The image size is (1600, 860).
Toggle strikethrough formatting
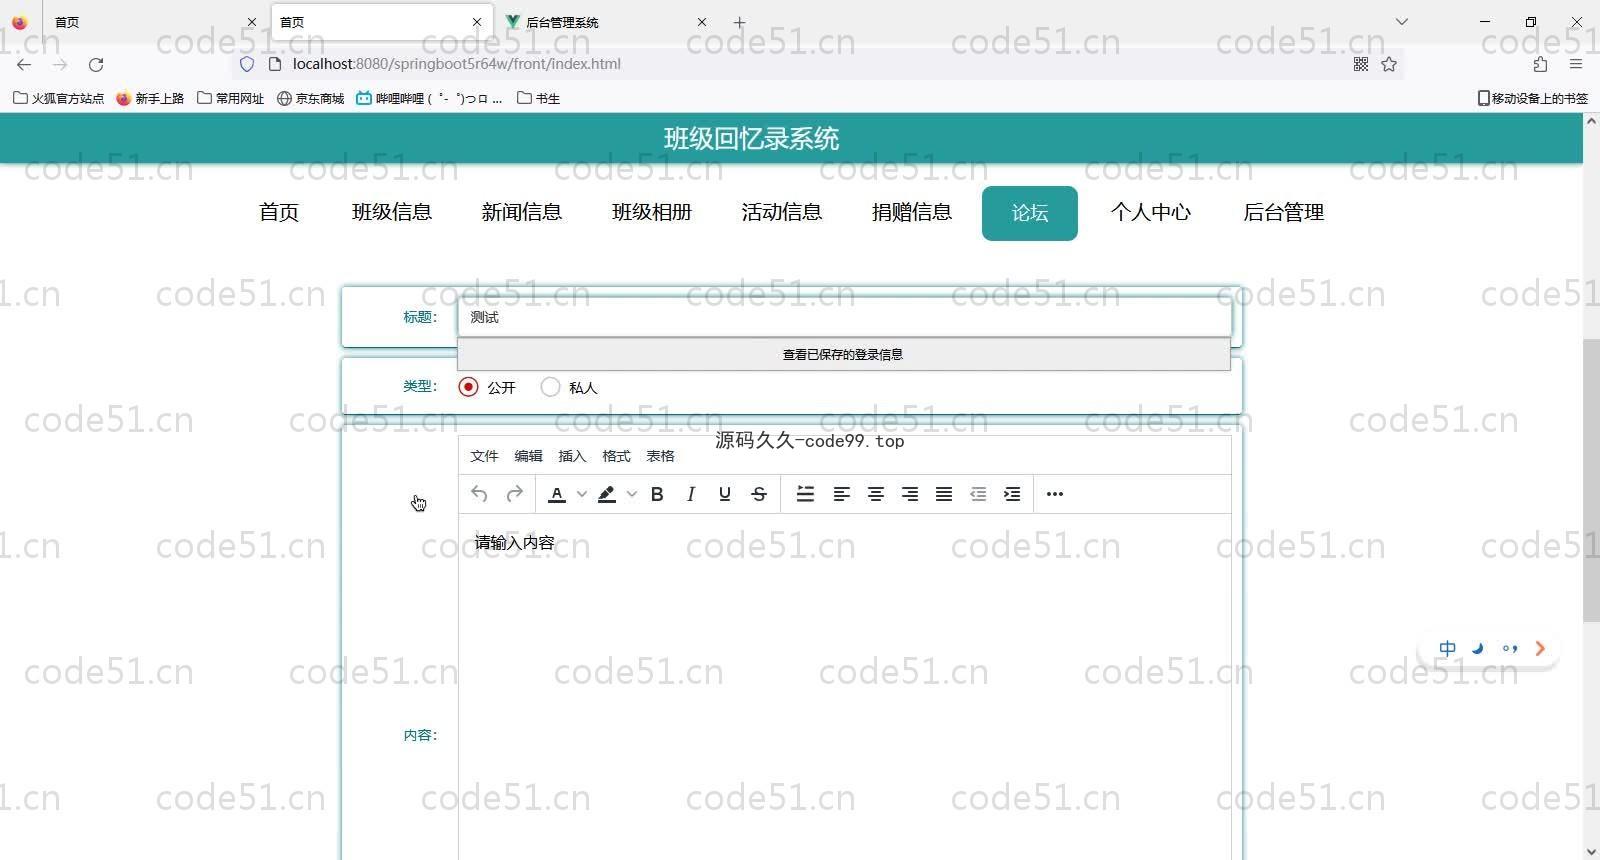(x=759, y=494)
